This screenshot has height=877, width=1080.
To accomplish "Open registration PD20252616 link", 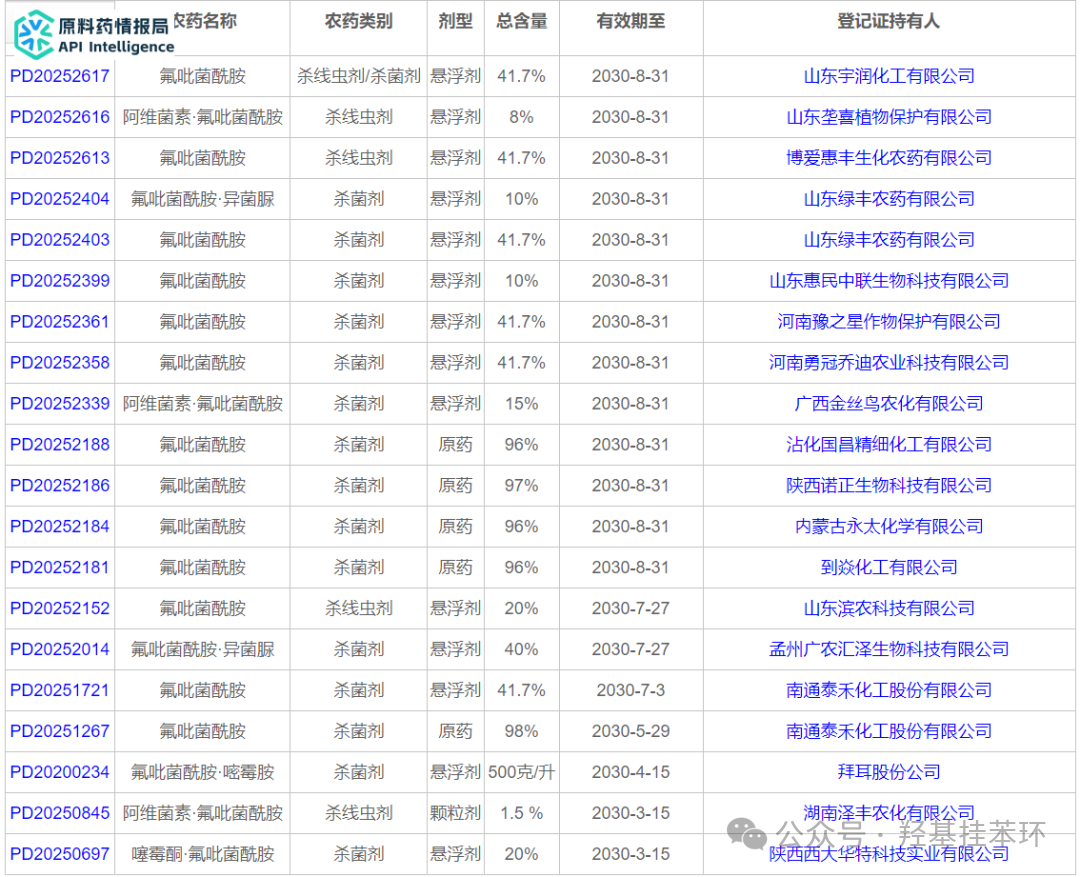I will (x=60, y=117).
